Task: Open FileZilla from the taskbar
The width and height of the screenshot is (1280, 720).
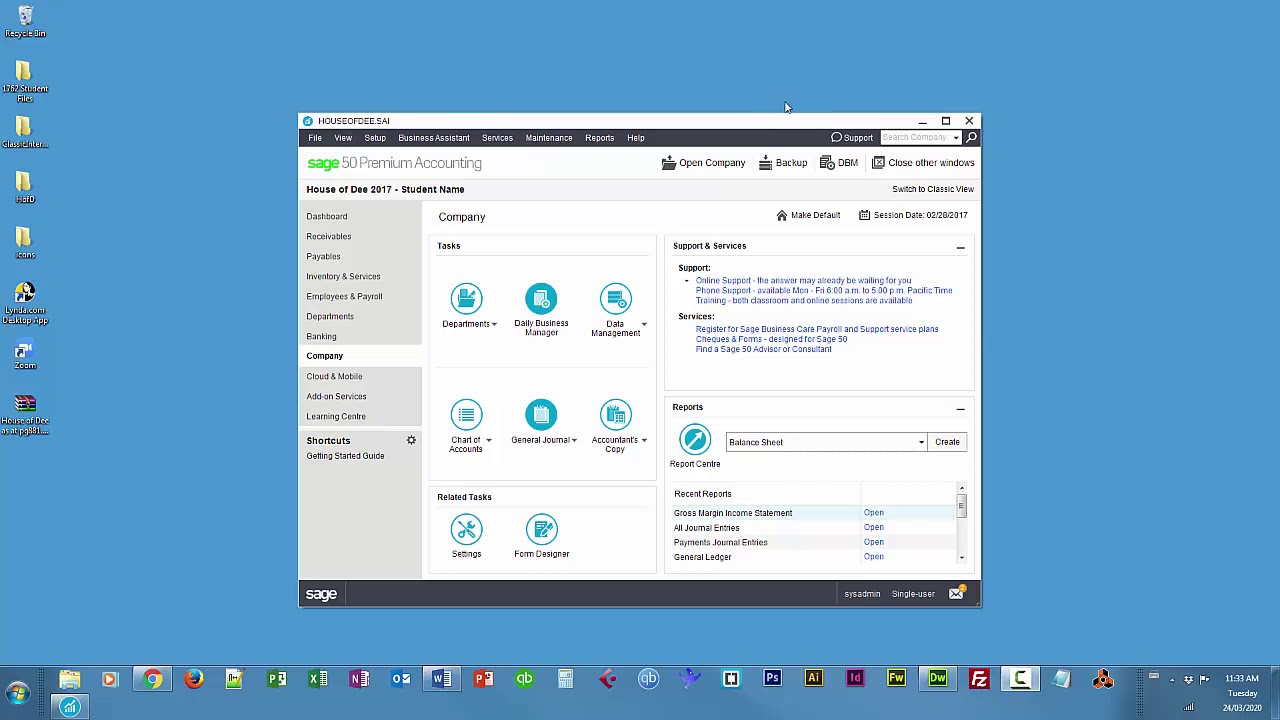Action: 979,680
